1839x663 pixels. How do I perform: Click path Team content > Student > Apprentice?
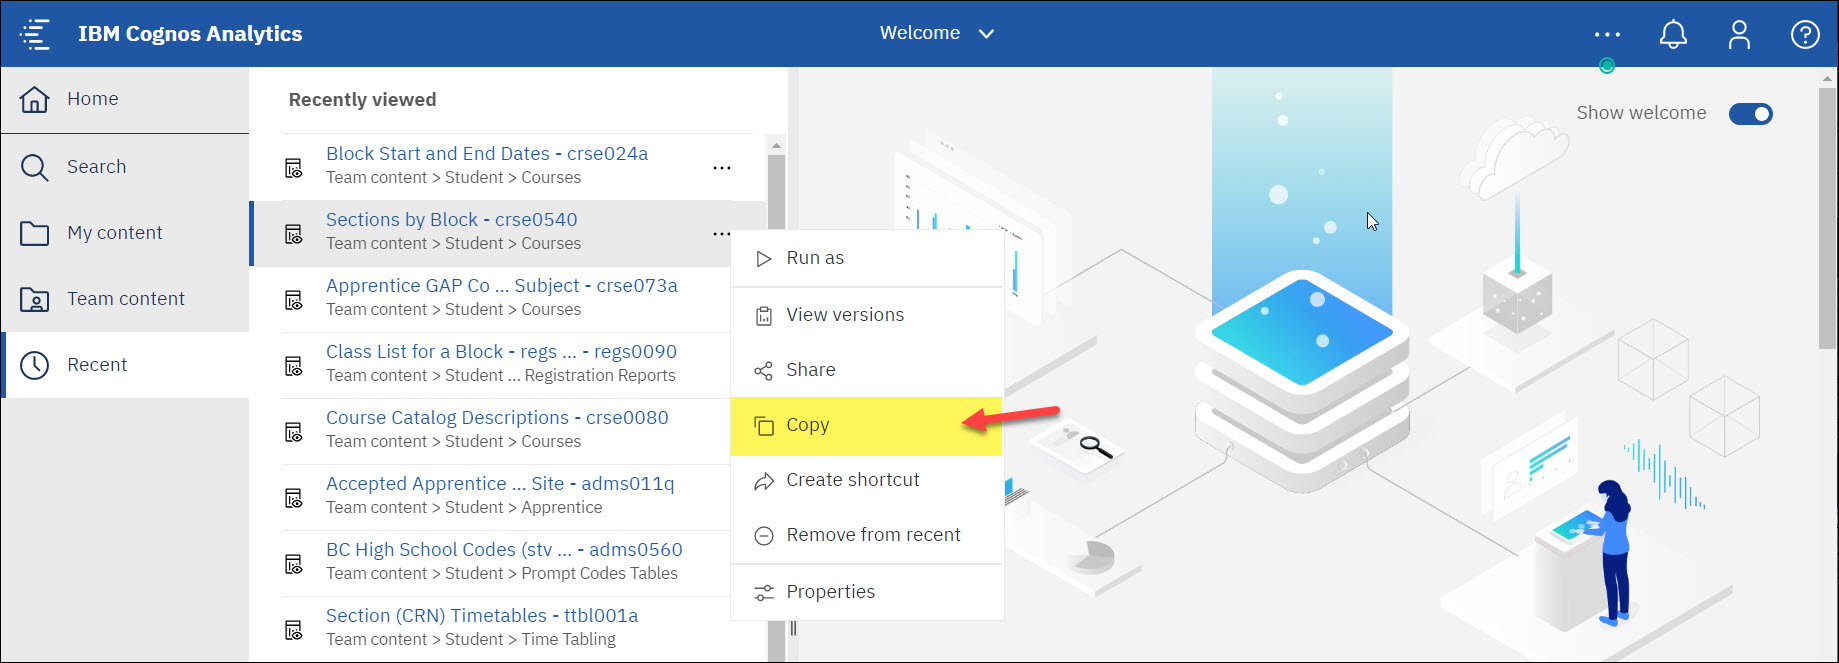point(464,508)
